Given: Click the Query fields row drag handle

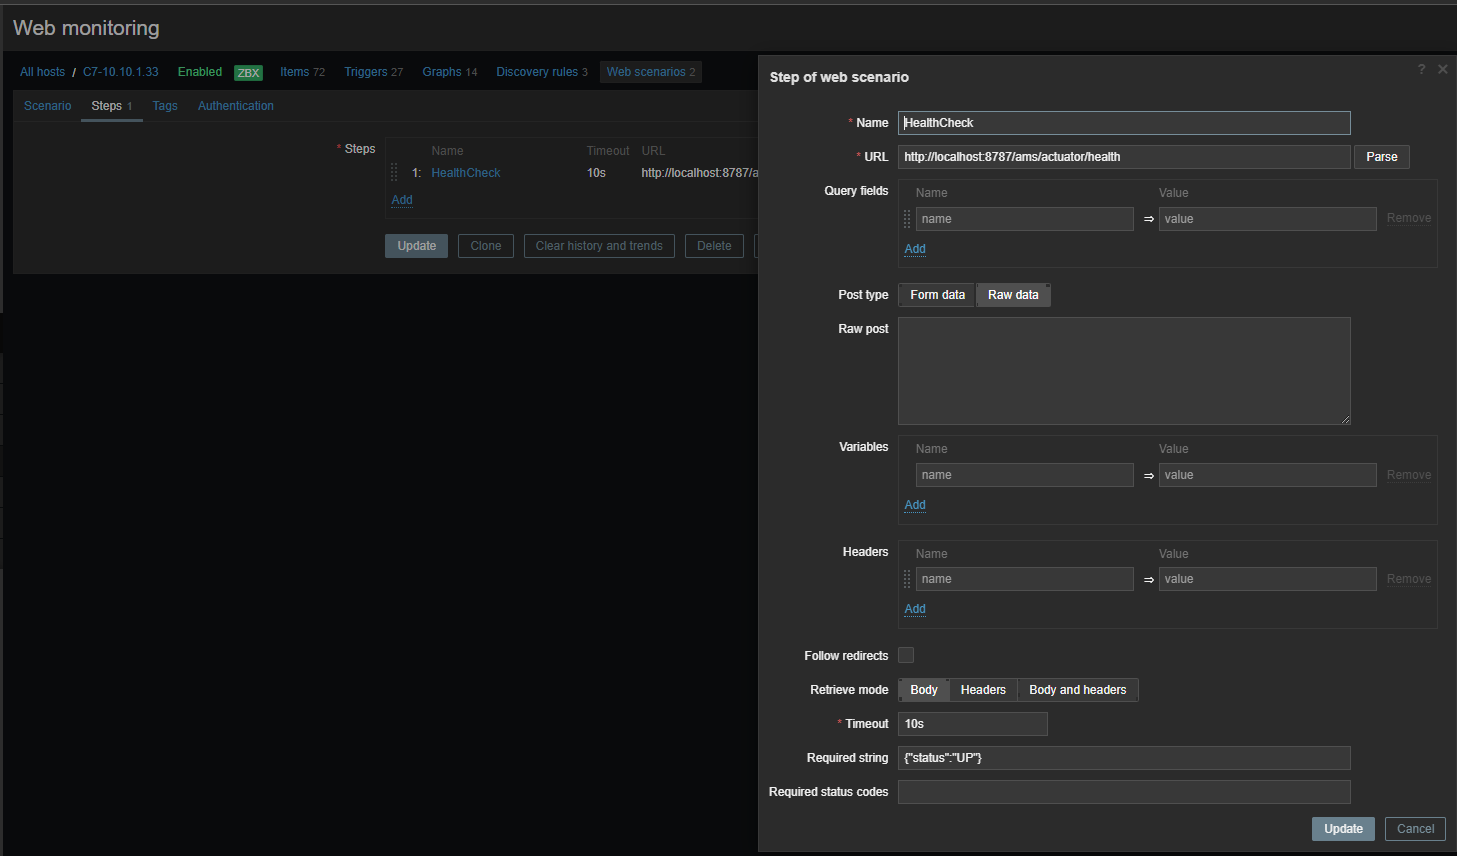Looking at the screenshot, I should pos(907,219).
